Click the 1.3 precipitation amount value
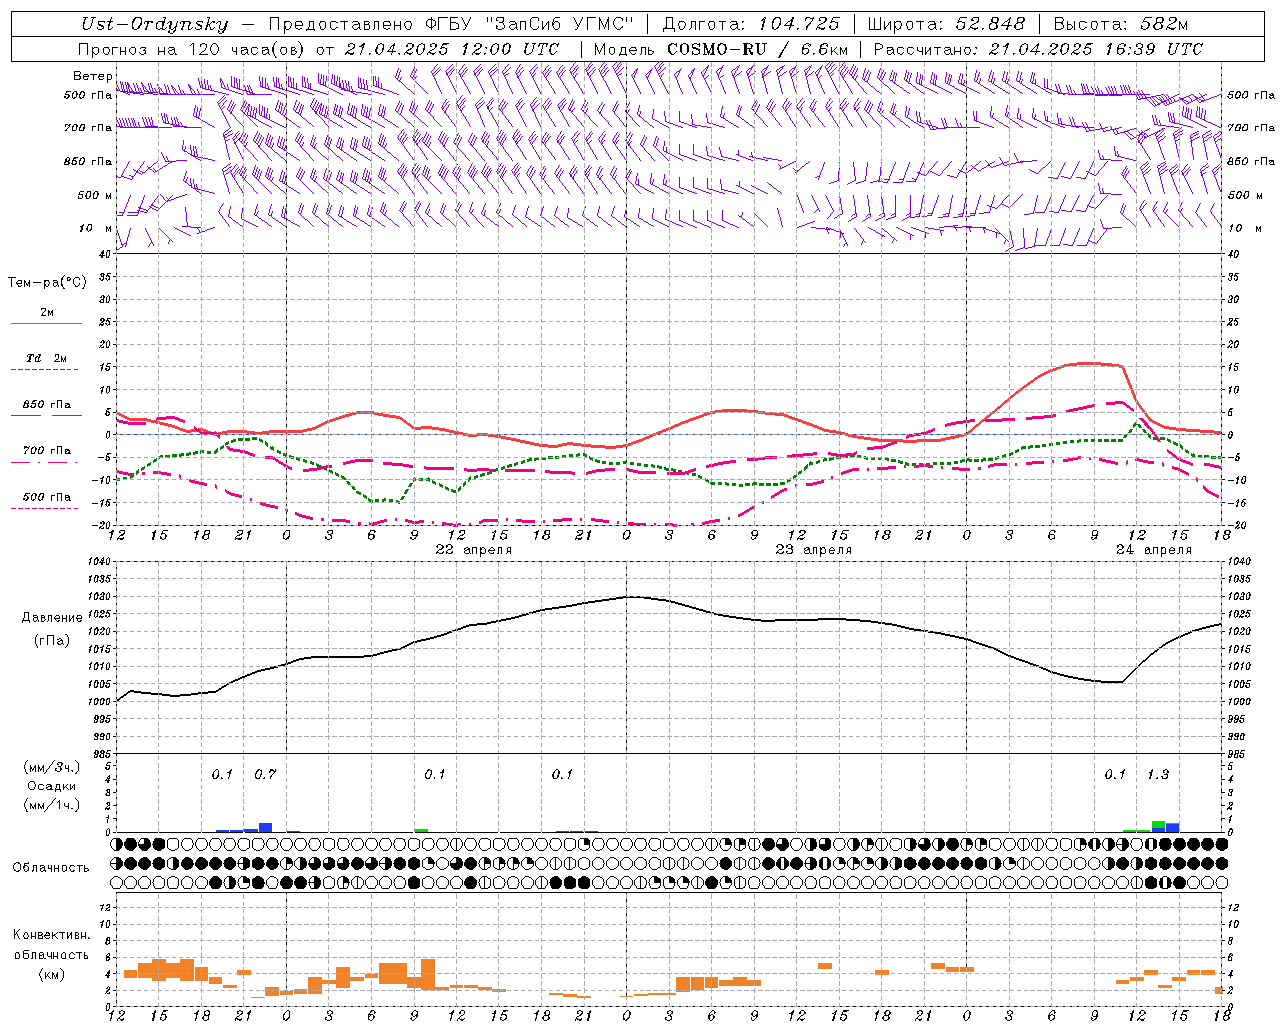The image size is (1280, 1024). coord(1158,774)
